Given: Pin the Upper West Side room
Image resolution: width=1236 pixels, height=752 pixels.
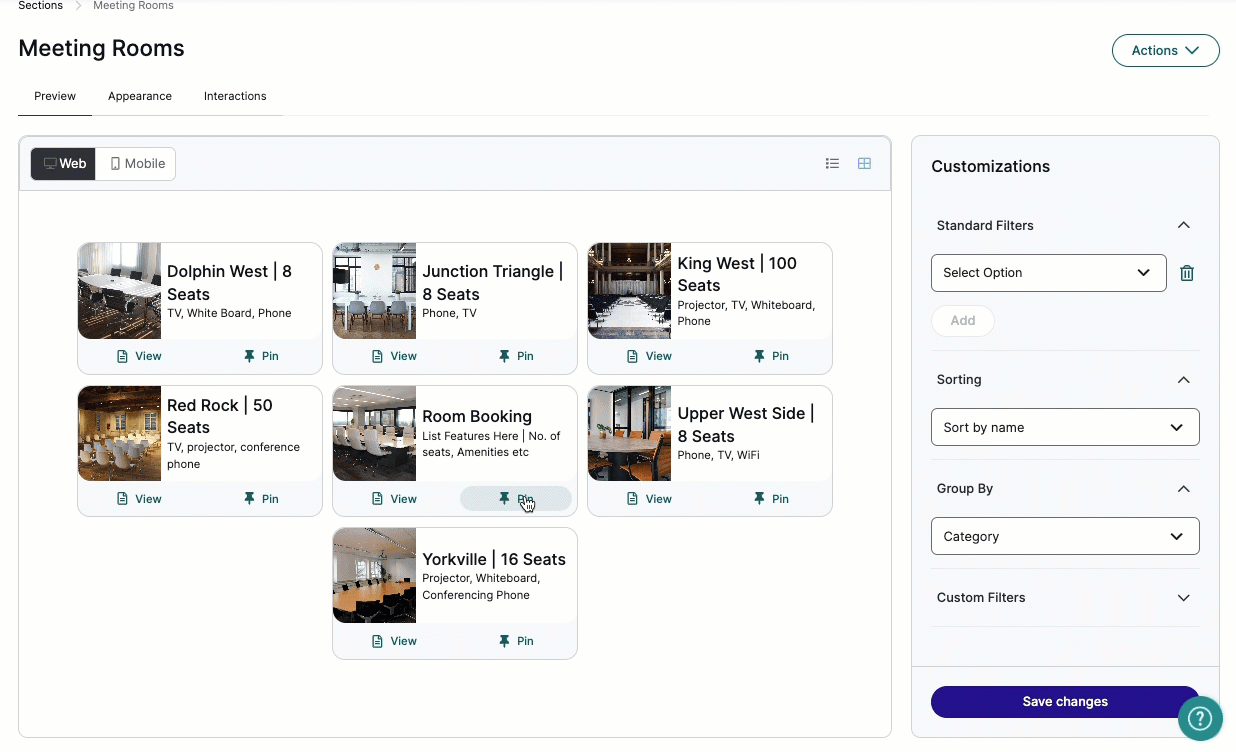Looking at the screenshot, I should point(771,498).
